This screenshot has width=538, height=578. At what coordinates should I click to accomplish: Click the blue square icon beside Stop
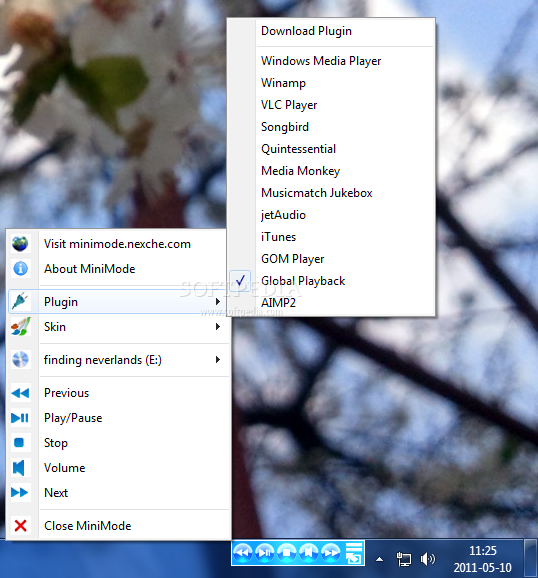[19, 442]
